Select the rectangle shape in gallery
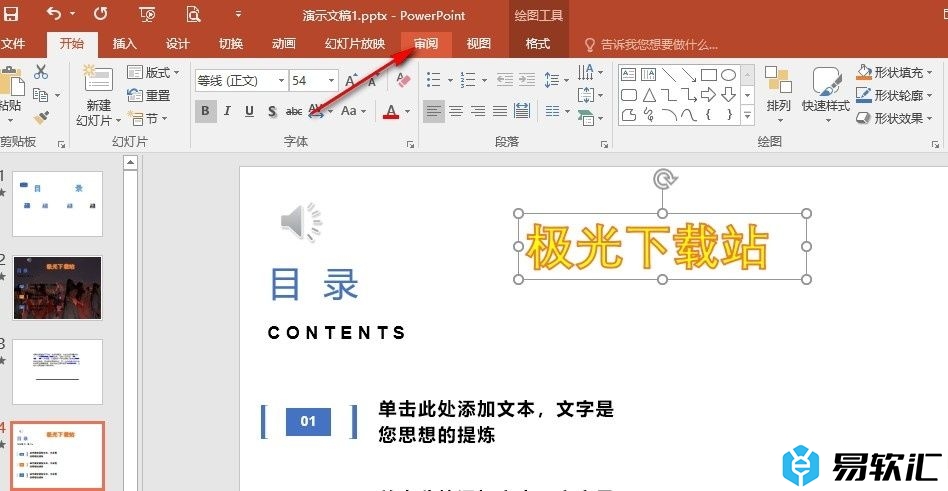 709,75
